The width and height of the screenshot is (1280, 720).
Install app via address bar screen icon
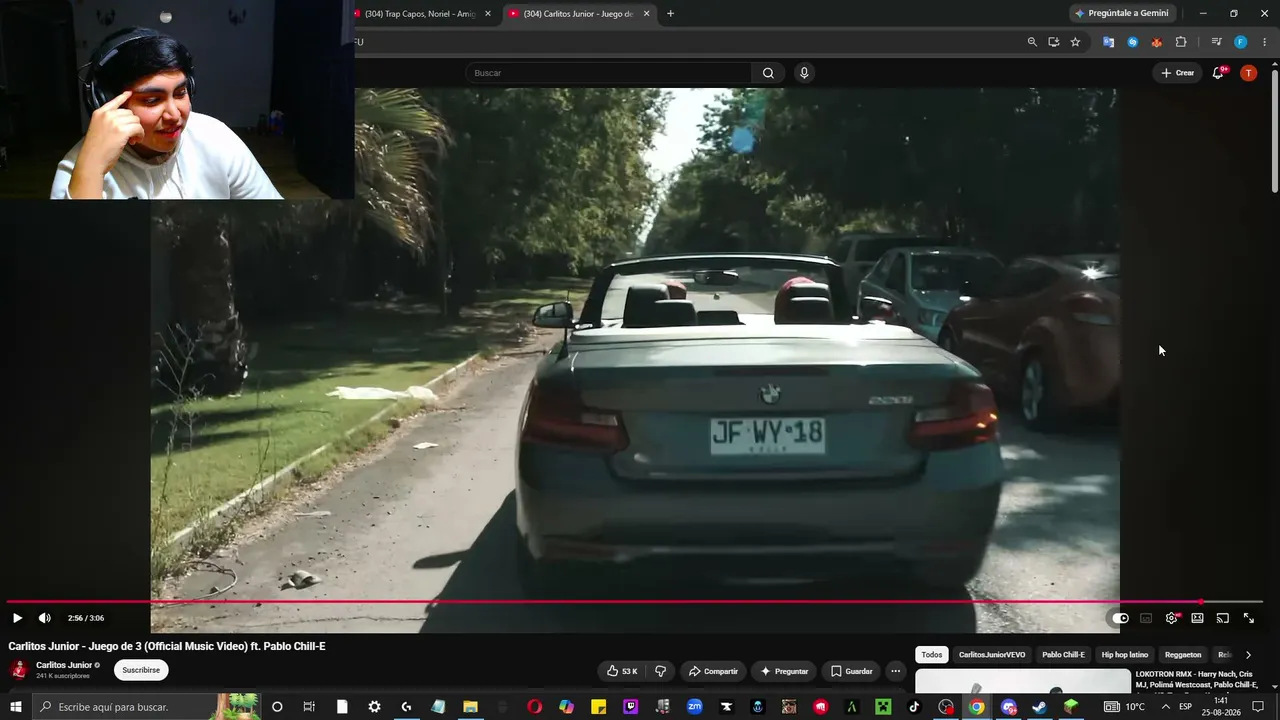[x=1054, y=42]
